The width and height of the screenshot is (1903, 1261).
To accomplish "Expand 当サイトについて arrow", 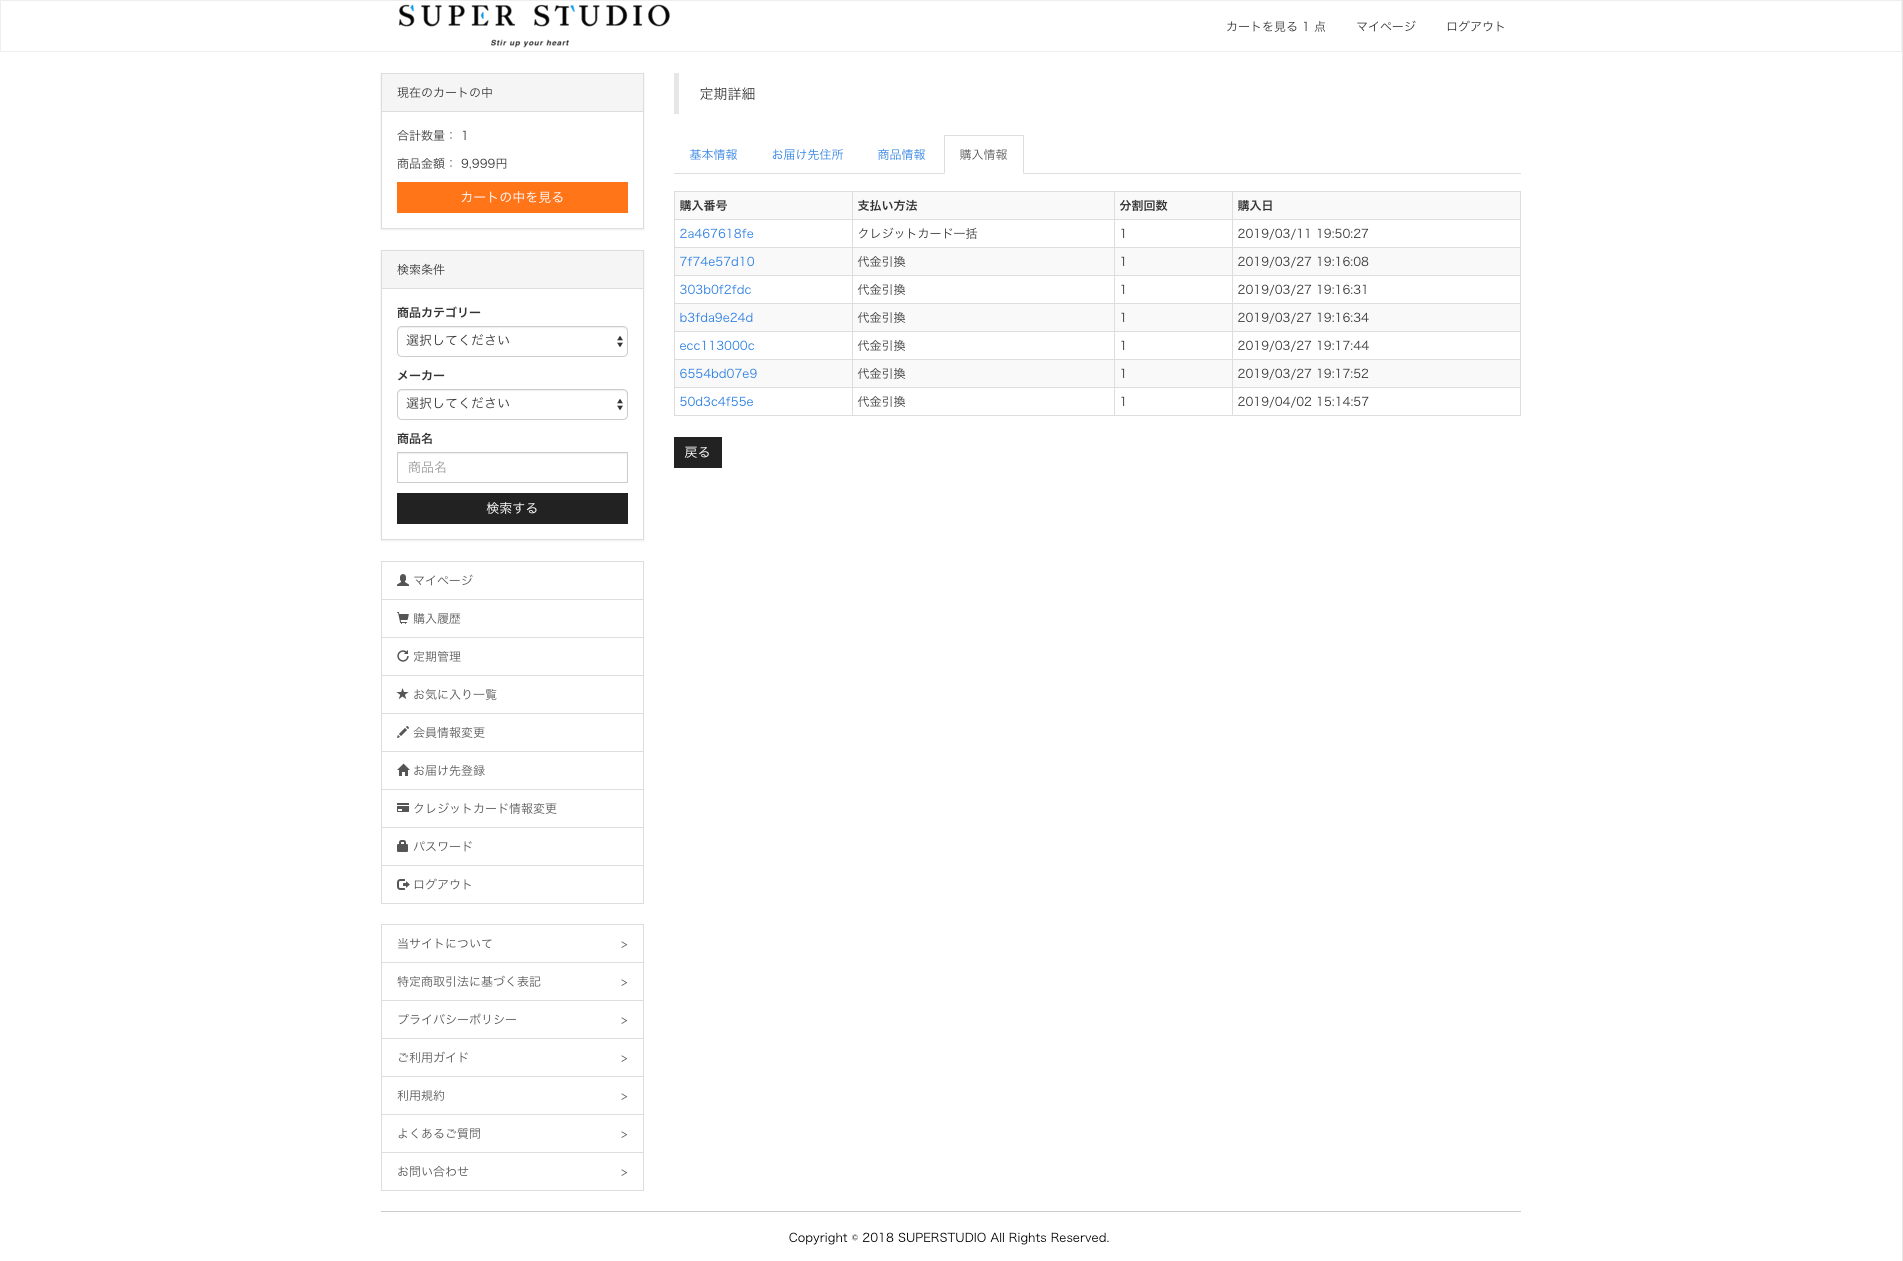I will click(x=624, y=944).
